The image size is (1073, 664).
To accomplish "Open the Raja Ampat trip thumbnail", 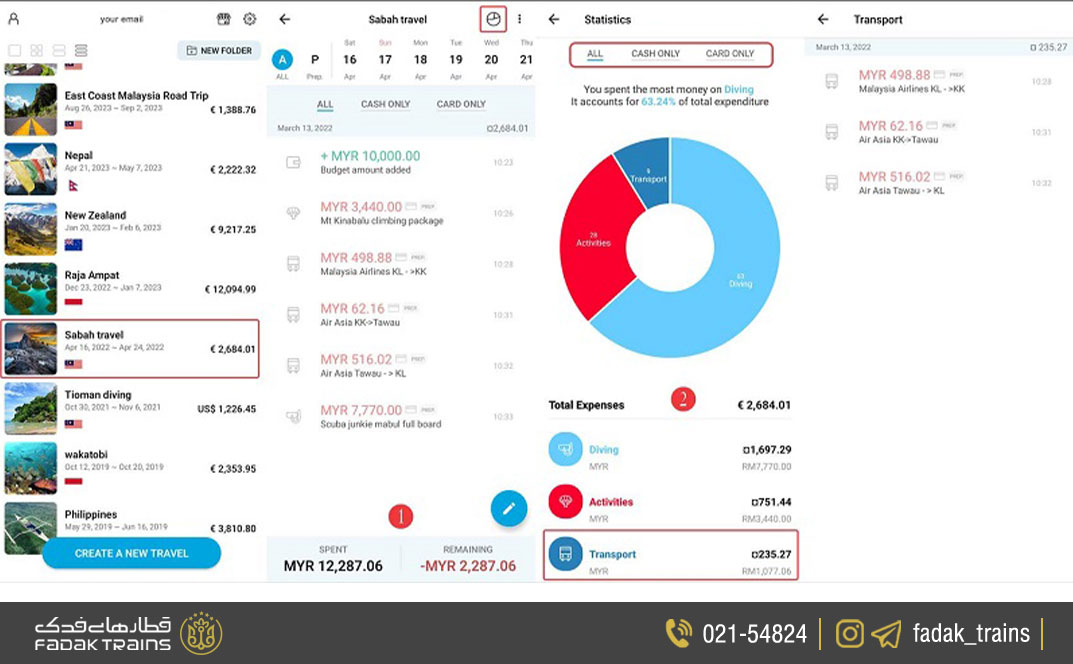I will (x=30, y=289).
